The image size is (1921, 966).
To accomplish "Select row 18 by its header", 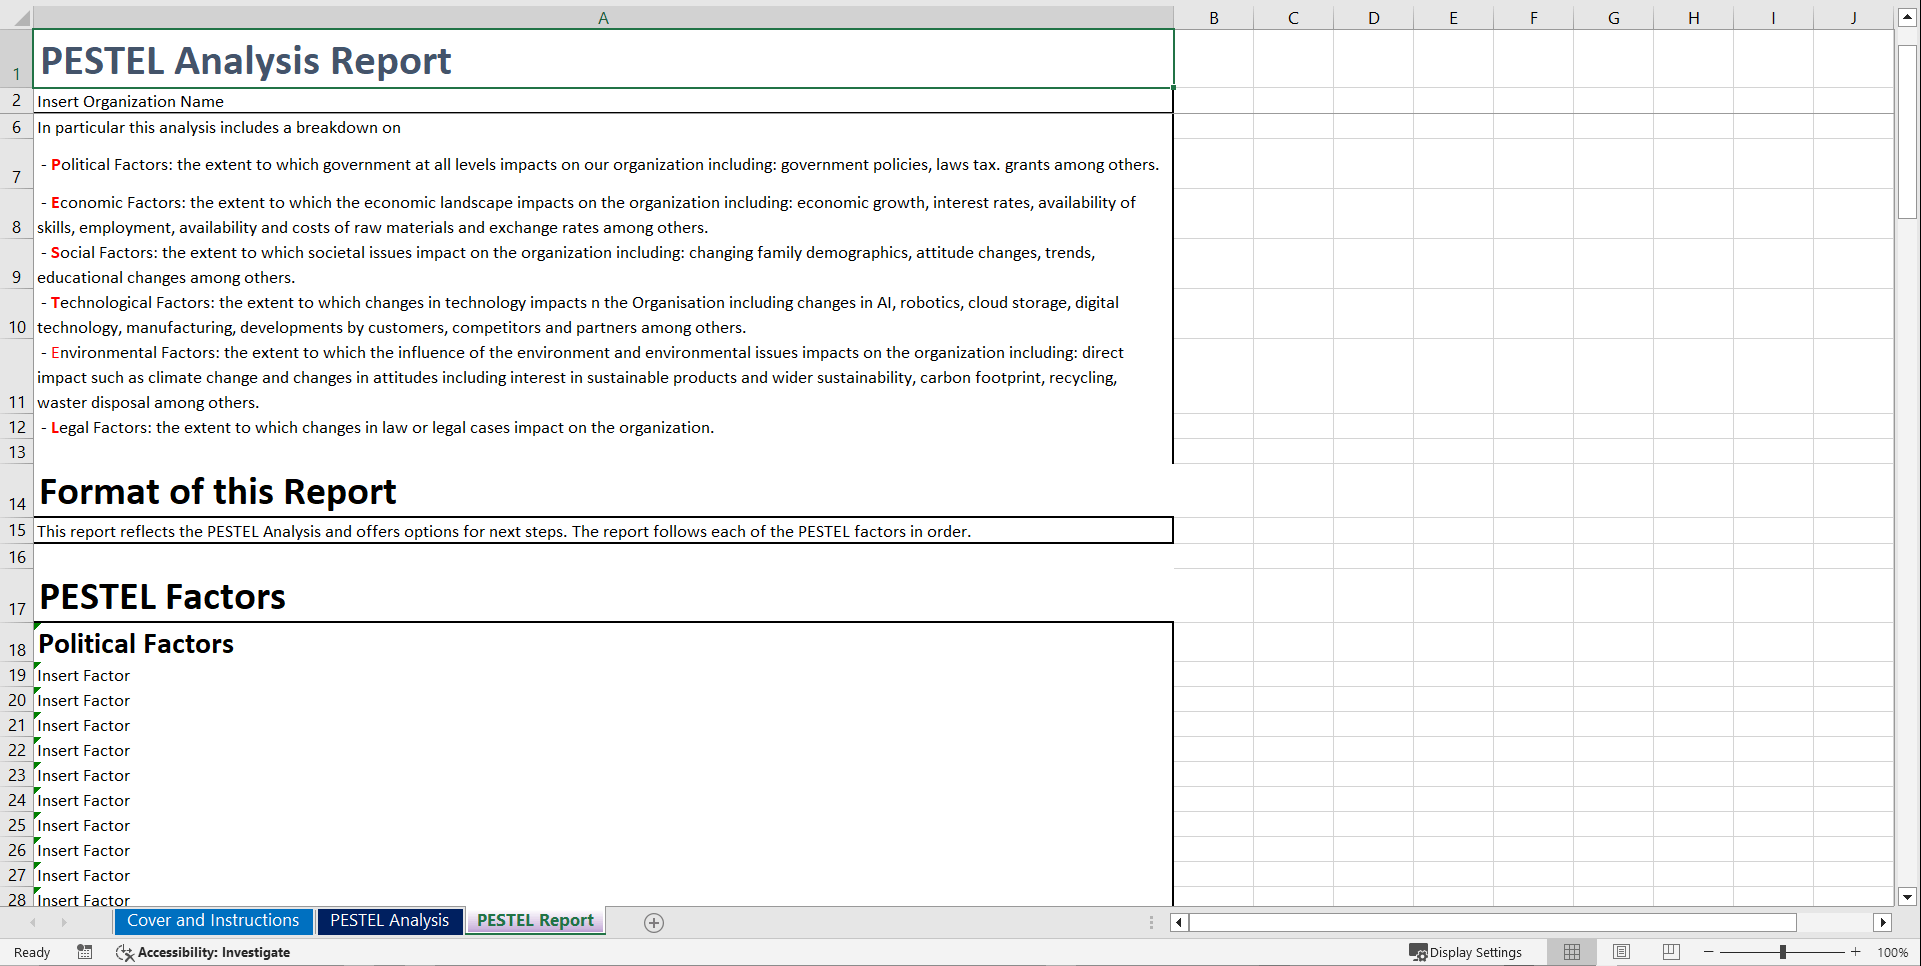I will [16, 649].
